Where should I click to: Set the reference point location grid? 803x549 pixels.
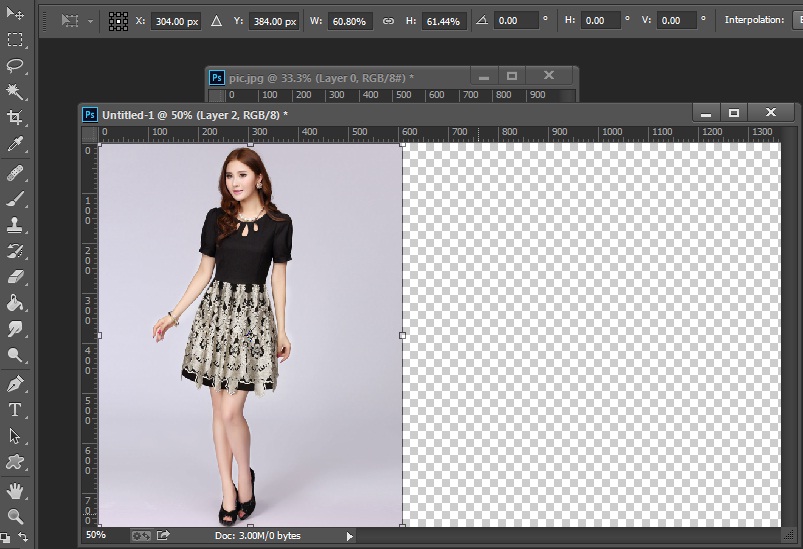[118, 21]
